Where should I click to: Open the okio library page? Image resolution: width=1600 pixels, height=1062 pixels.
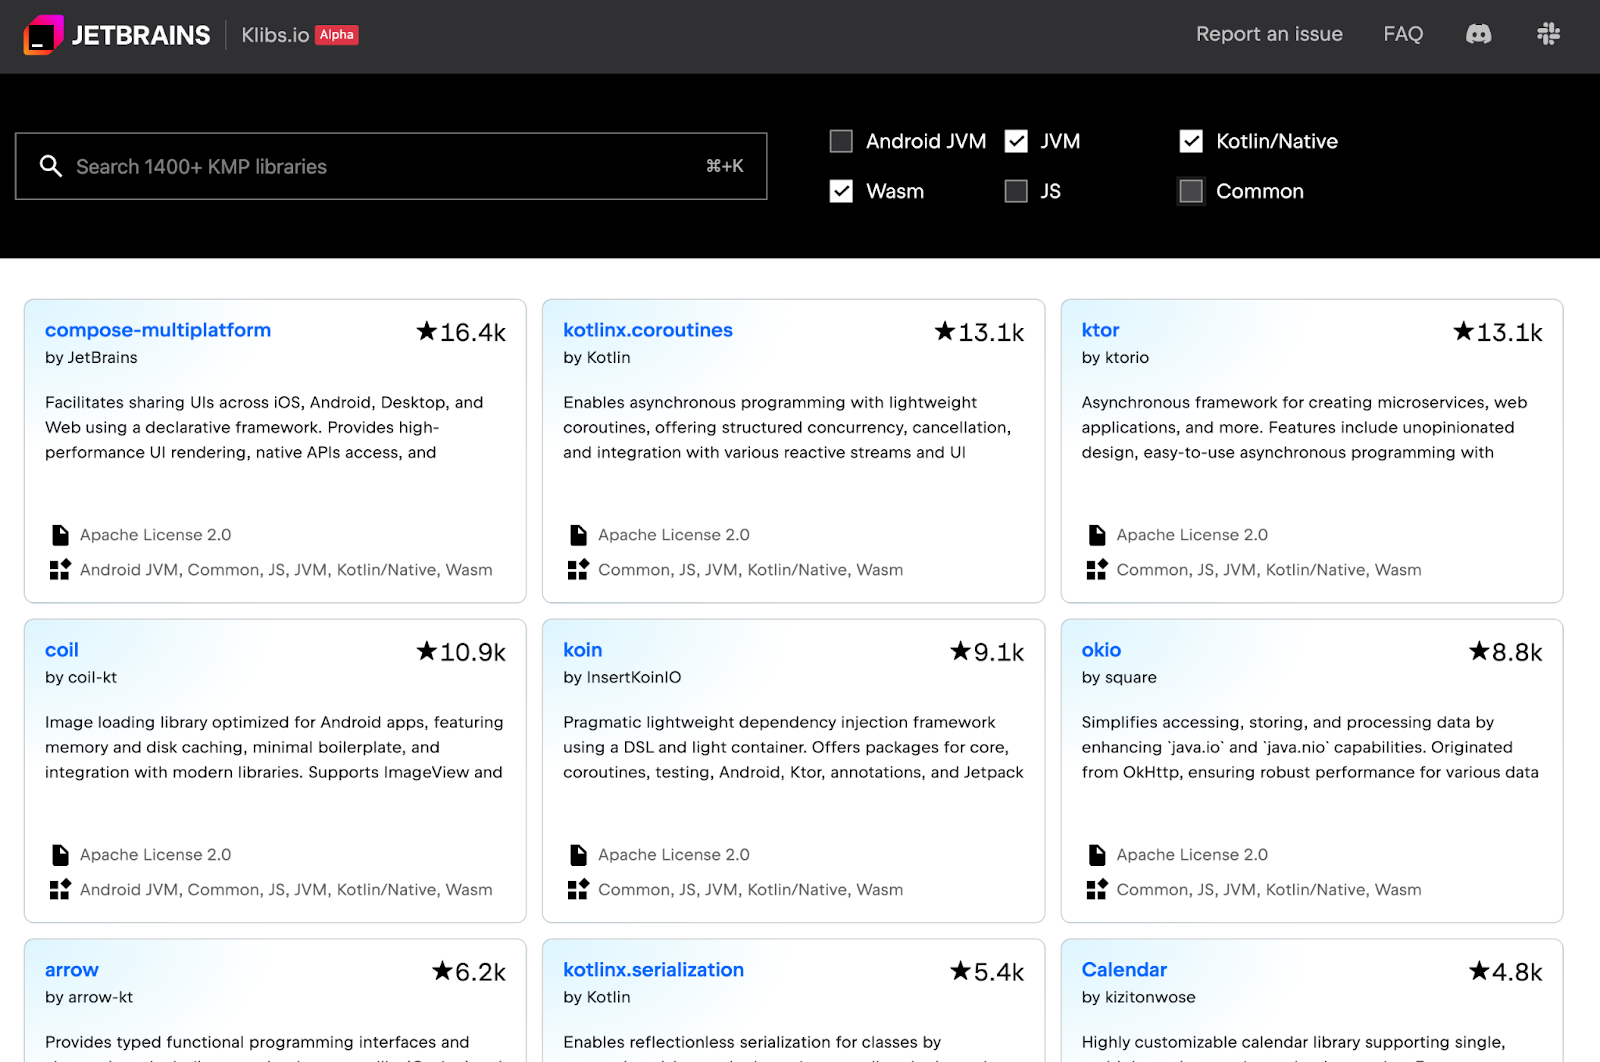(x=1101, y=650)
